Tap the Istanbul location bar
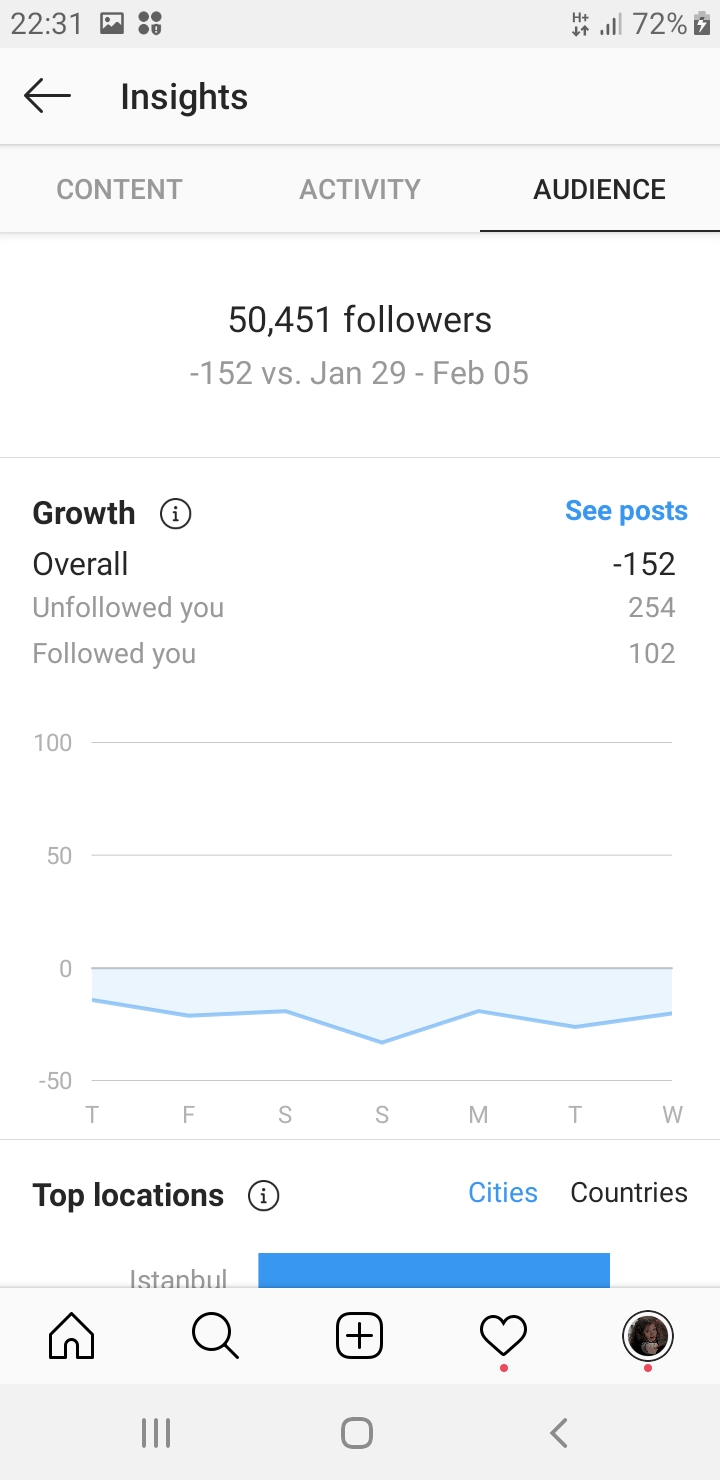 tap(434, 1270)
